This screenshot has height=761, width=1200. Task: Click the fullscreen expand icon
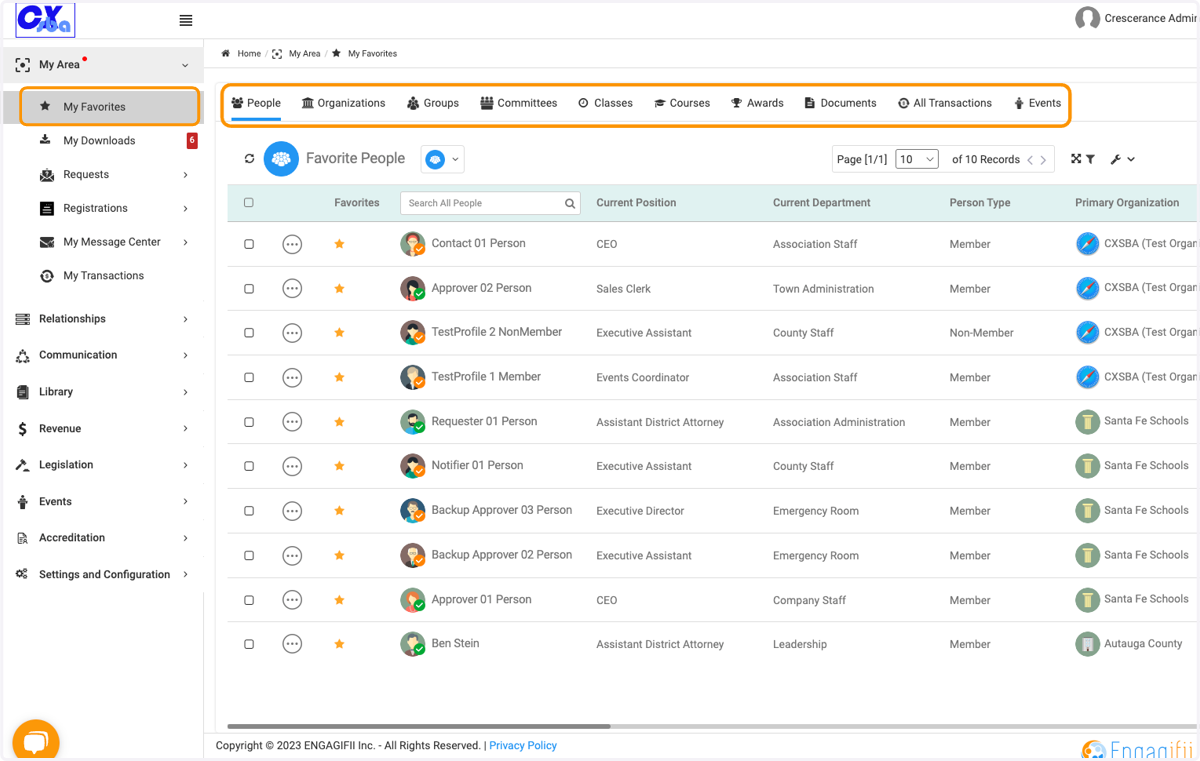[x=1076, y=159]
